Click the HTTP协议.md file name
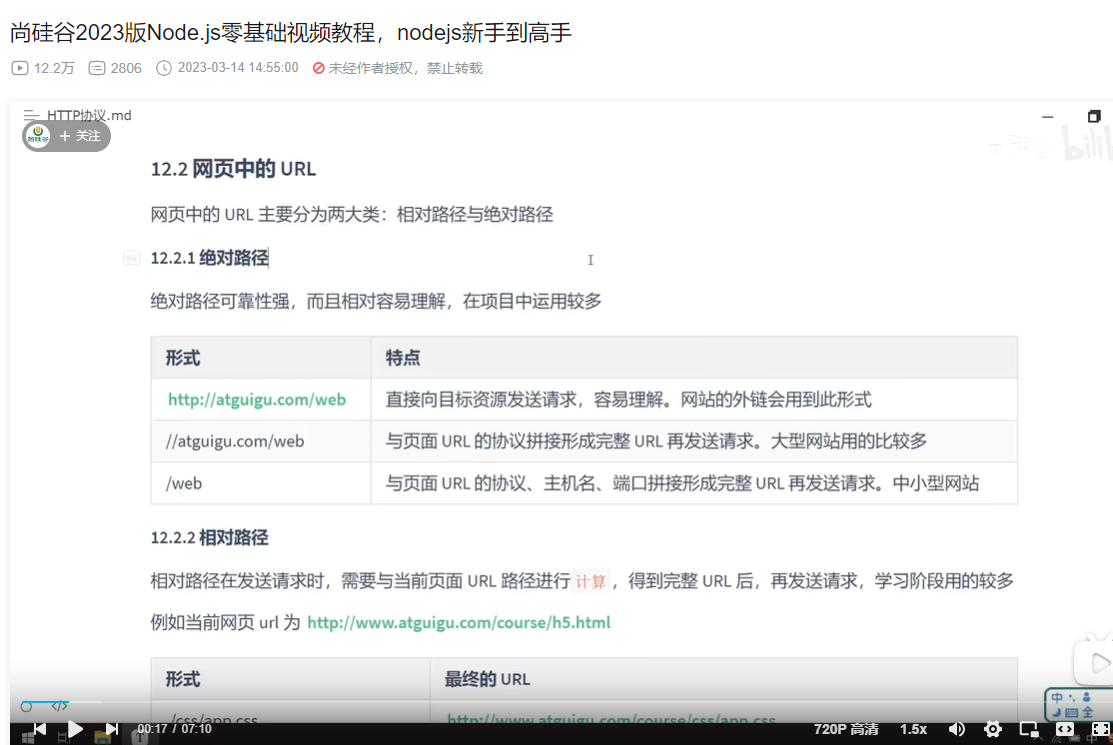 pyautogui.click(x=89, y=115)
